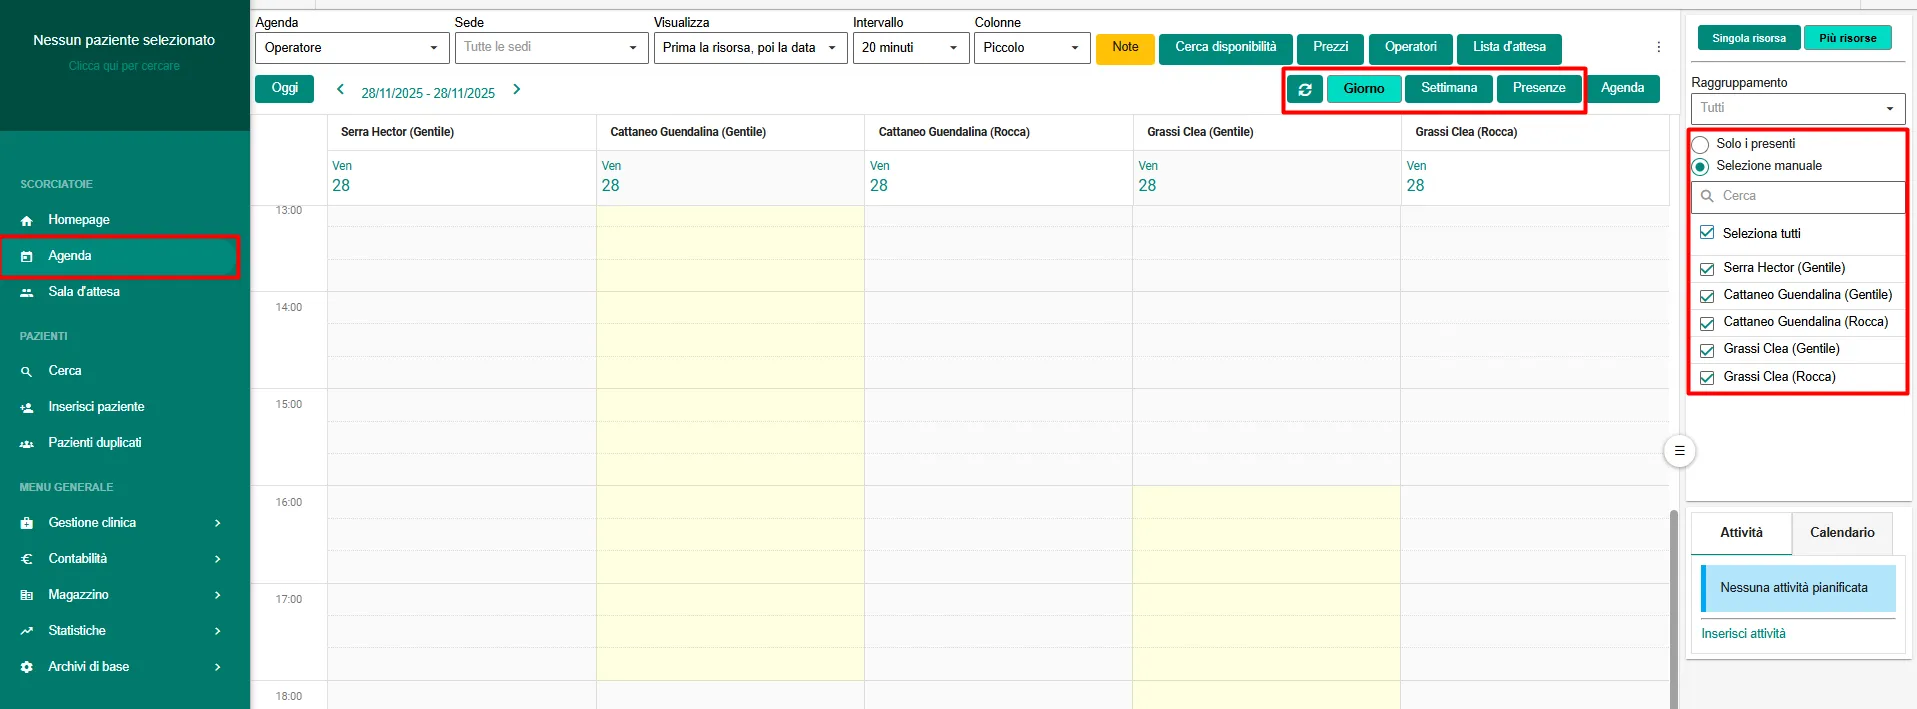Open Sala d'attesa in the sidebar
Image resolution: width=1917 pixels, height=709 pixels.
click(x=84, y=292)
